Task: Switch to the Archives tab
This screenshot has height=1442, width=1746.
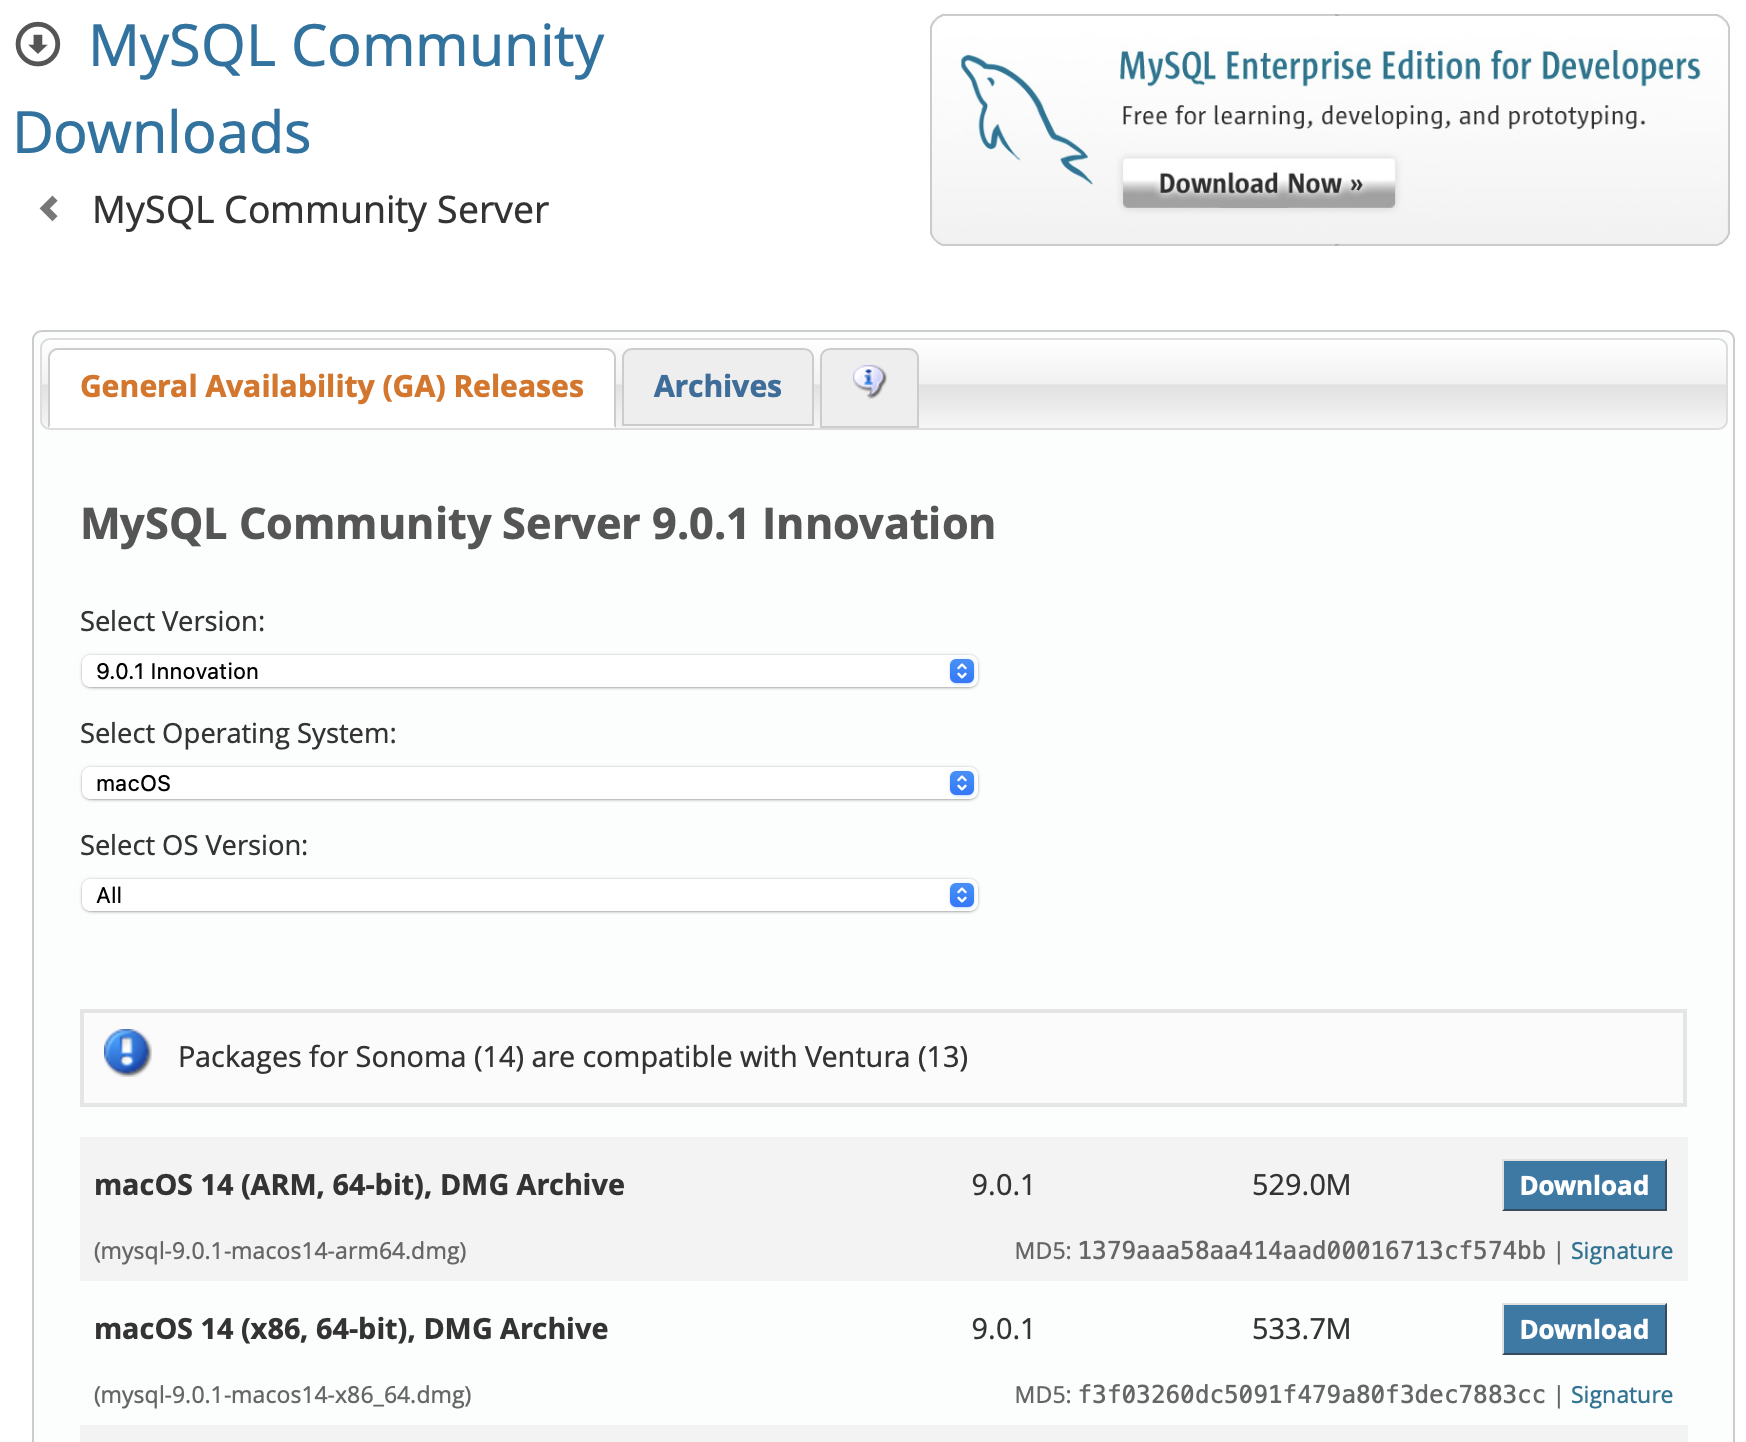Action: coord(717,387)
